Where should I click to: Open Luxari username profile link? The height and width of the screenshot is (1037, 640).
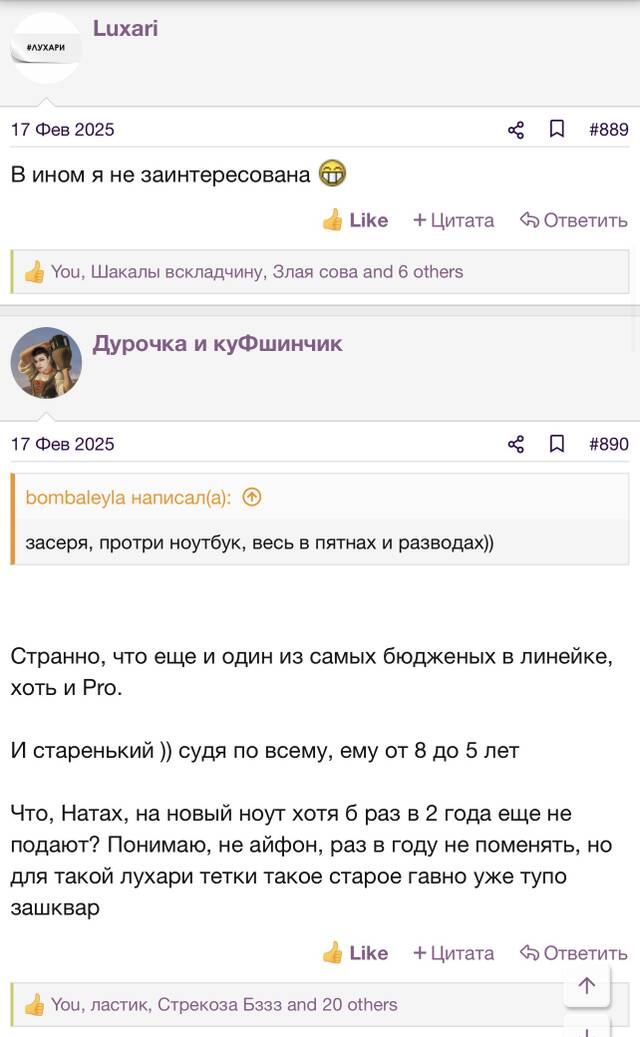pos(125,28)
